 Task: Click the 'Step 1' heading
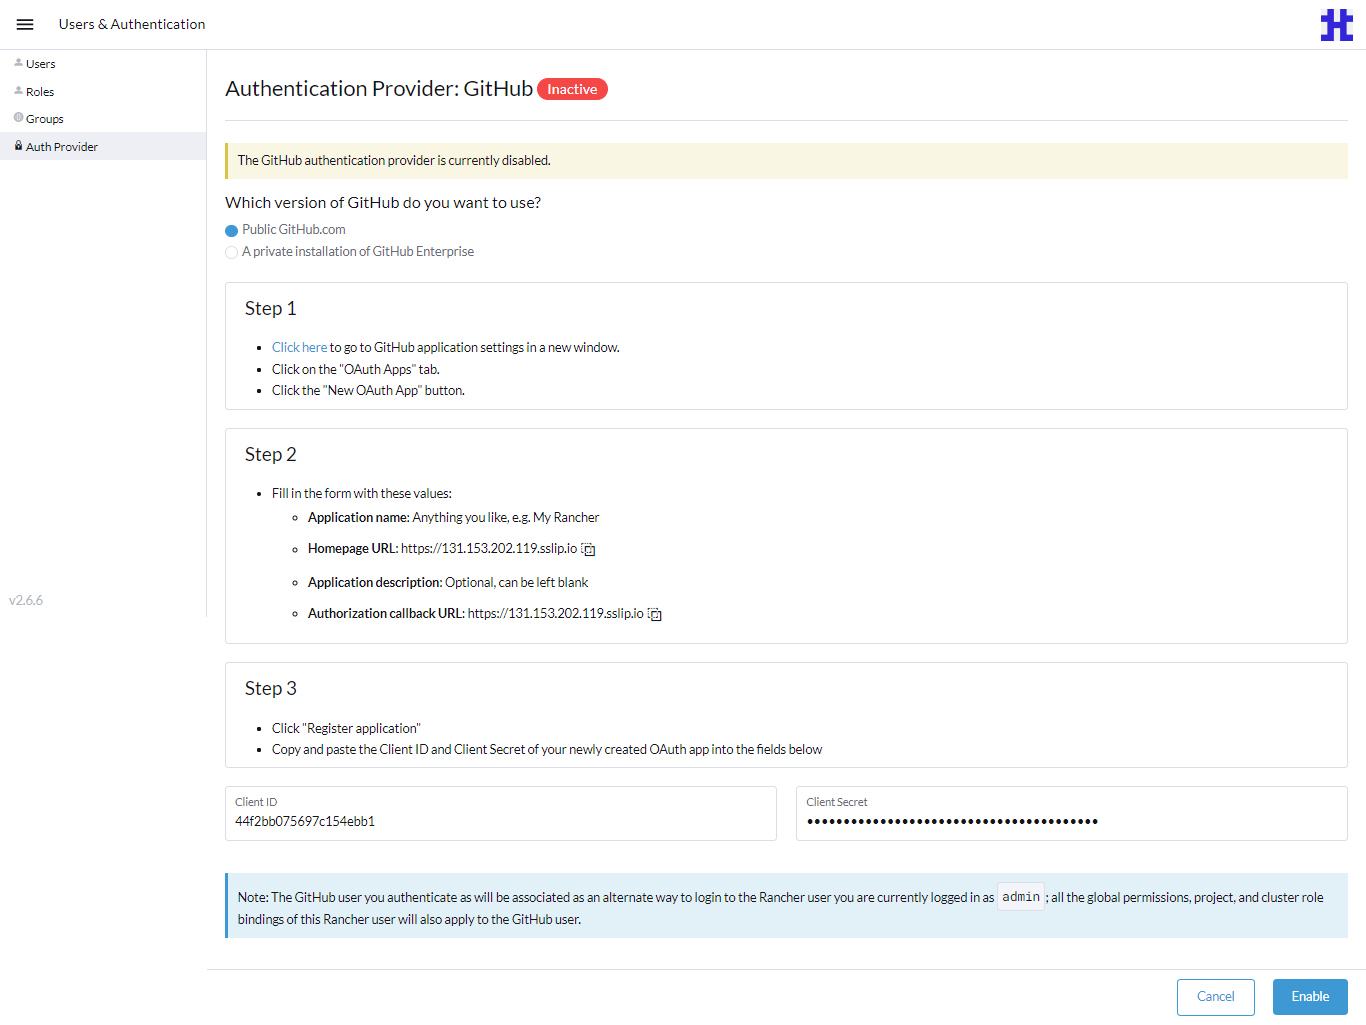click(x=271, y=309)
